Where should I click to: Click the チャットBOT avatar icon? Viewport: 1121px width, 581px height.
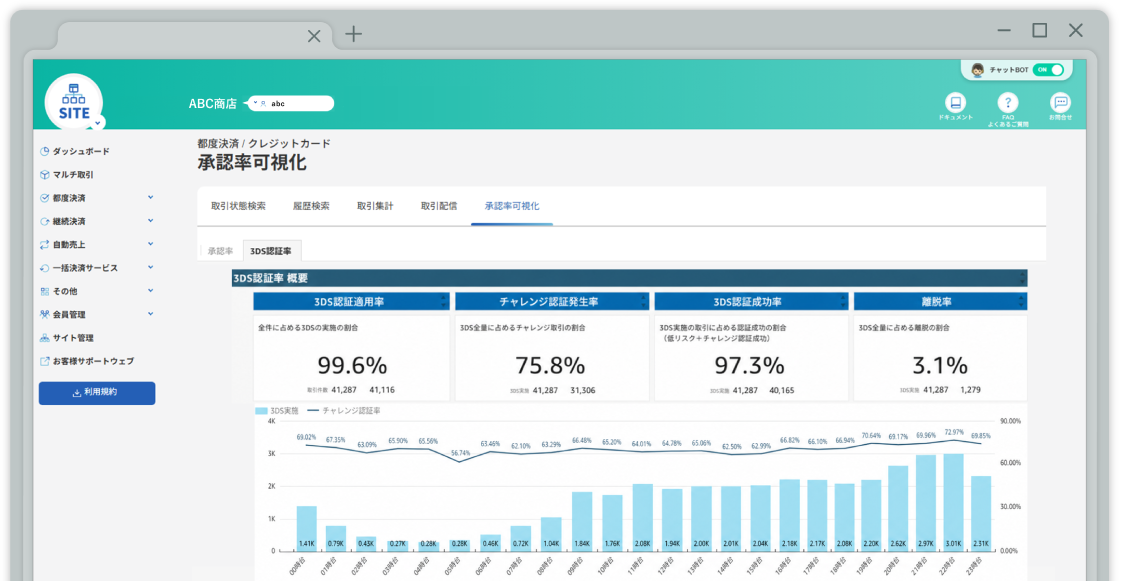[977, 69]
